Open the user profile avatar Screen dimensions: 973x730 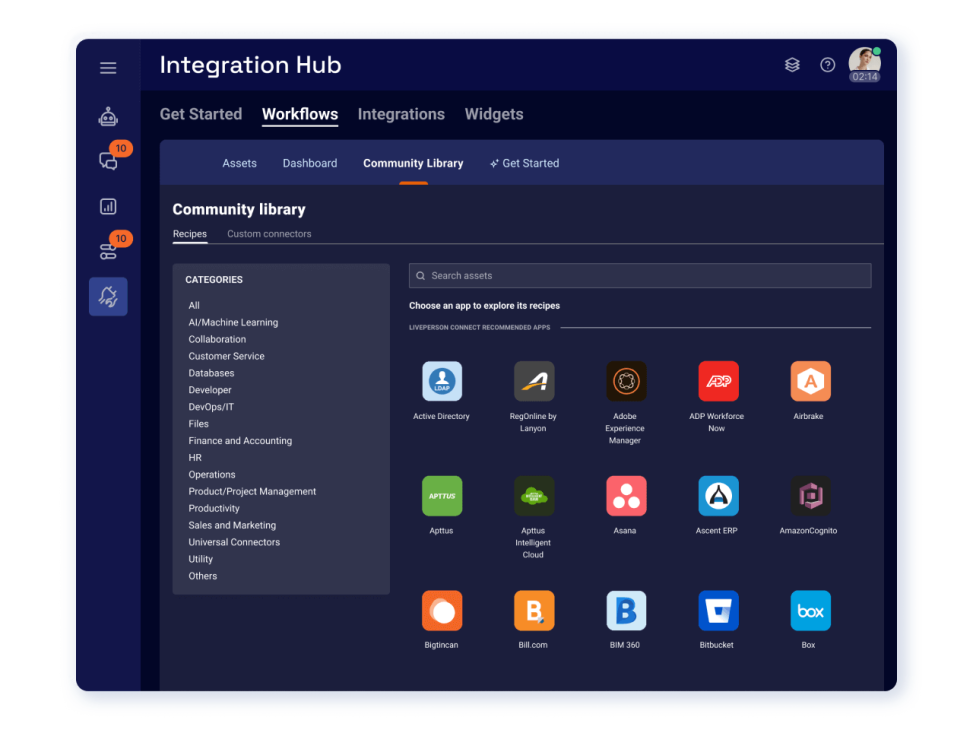[864, 62]
